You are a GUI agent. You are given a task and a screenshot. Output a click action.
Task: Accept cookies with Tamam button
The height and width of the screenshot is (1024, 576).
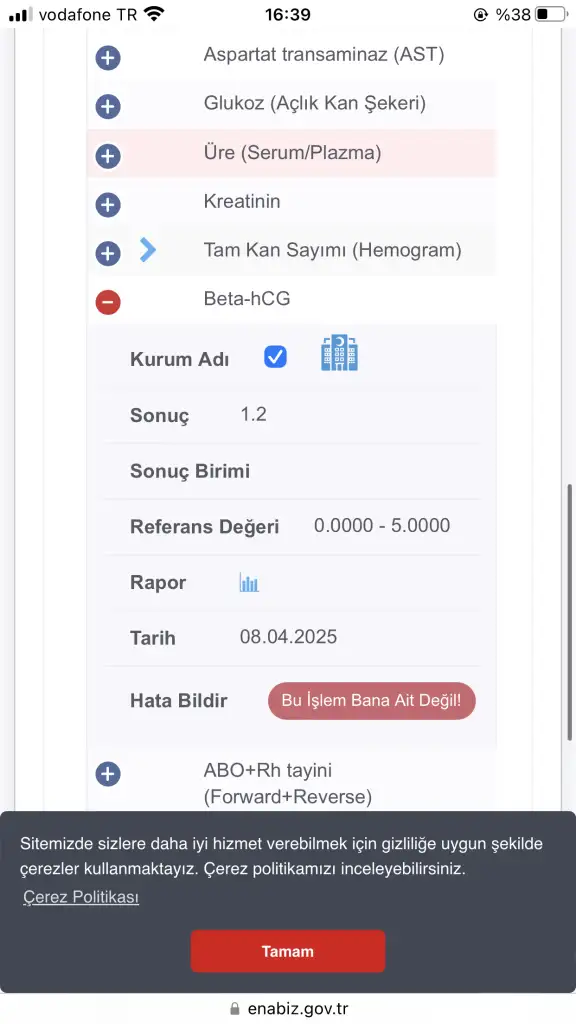[x=288, y=952]
